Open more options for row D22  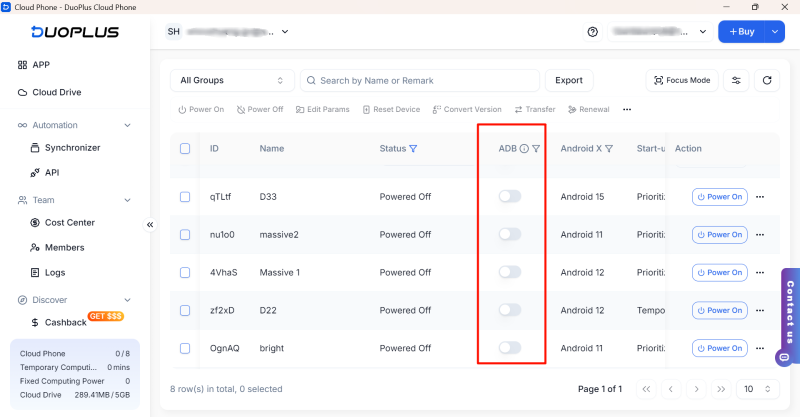[x=760, y=310]
